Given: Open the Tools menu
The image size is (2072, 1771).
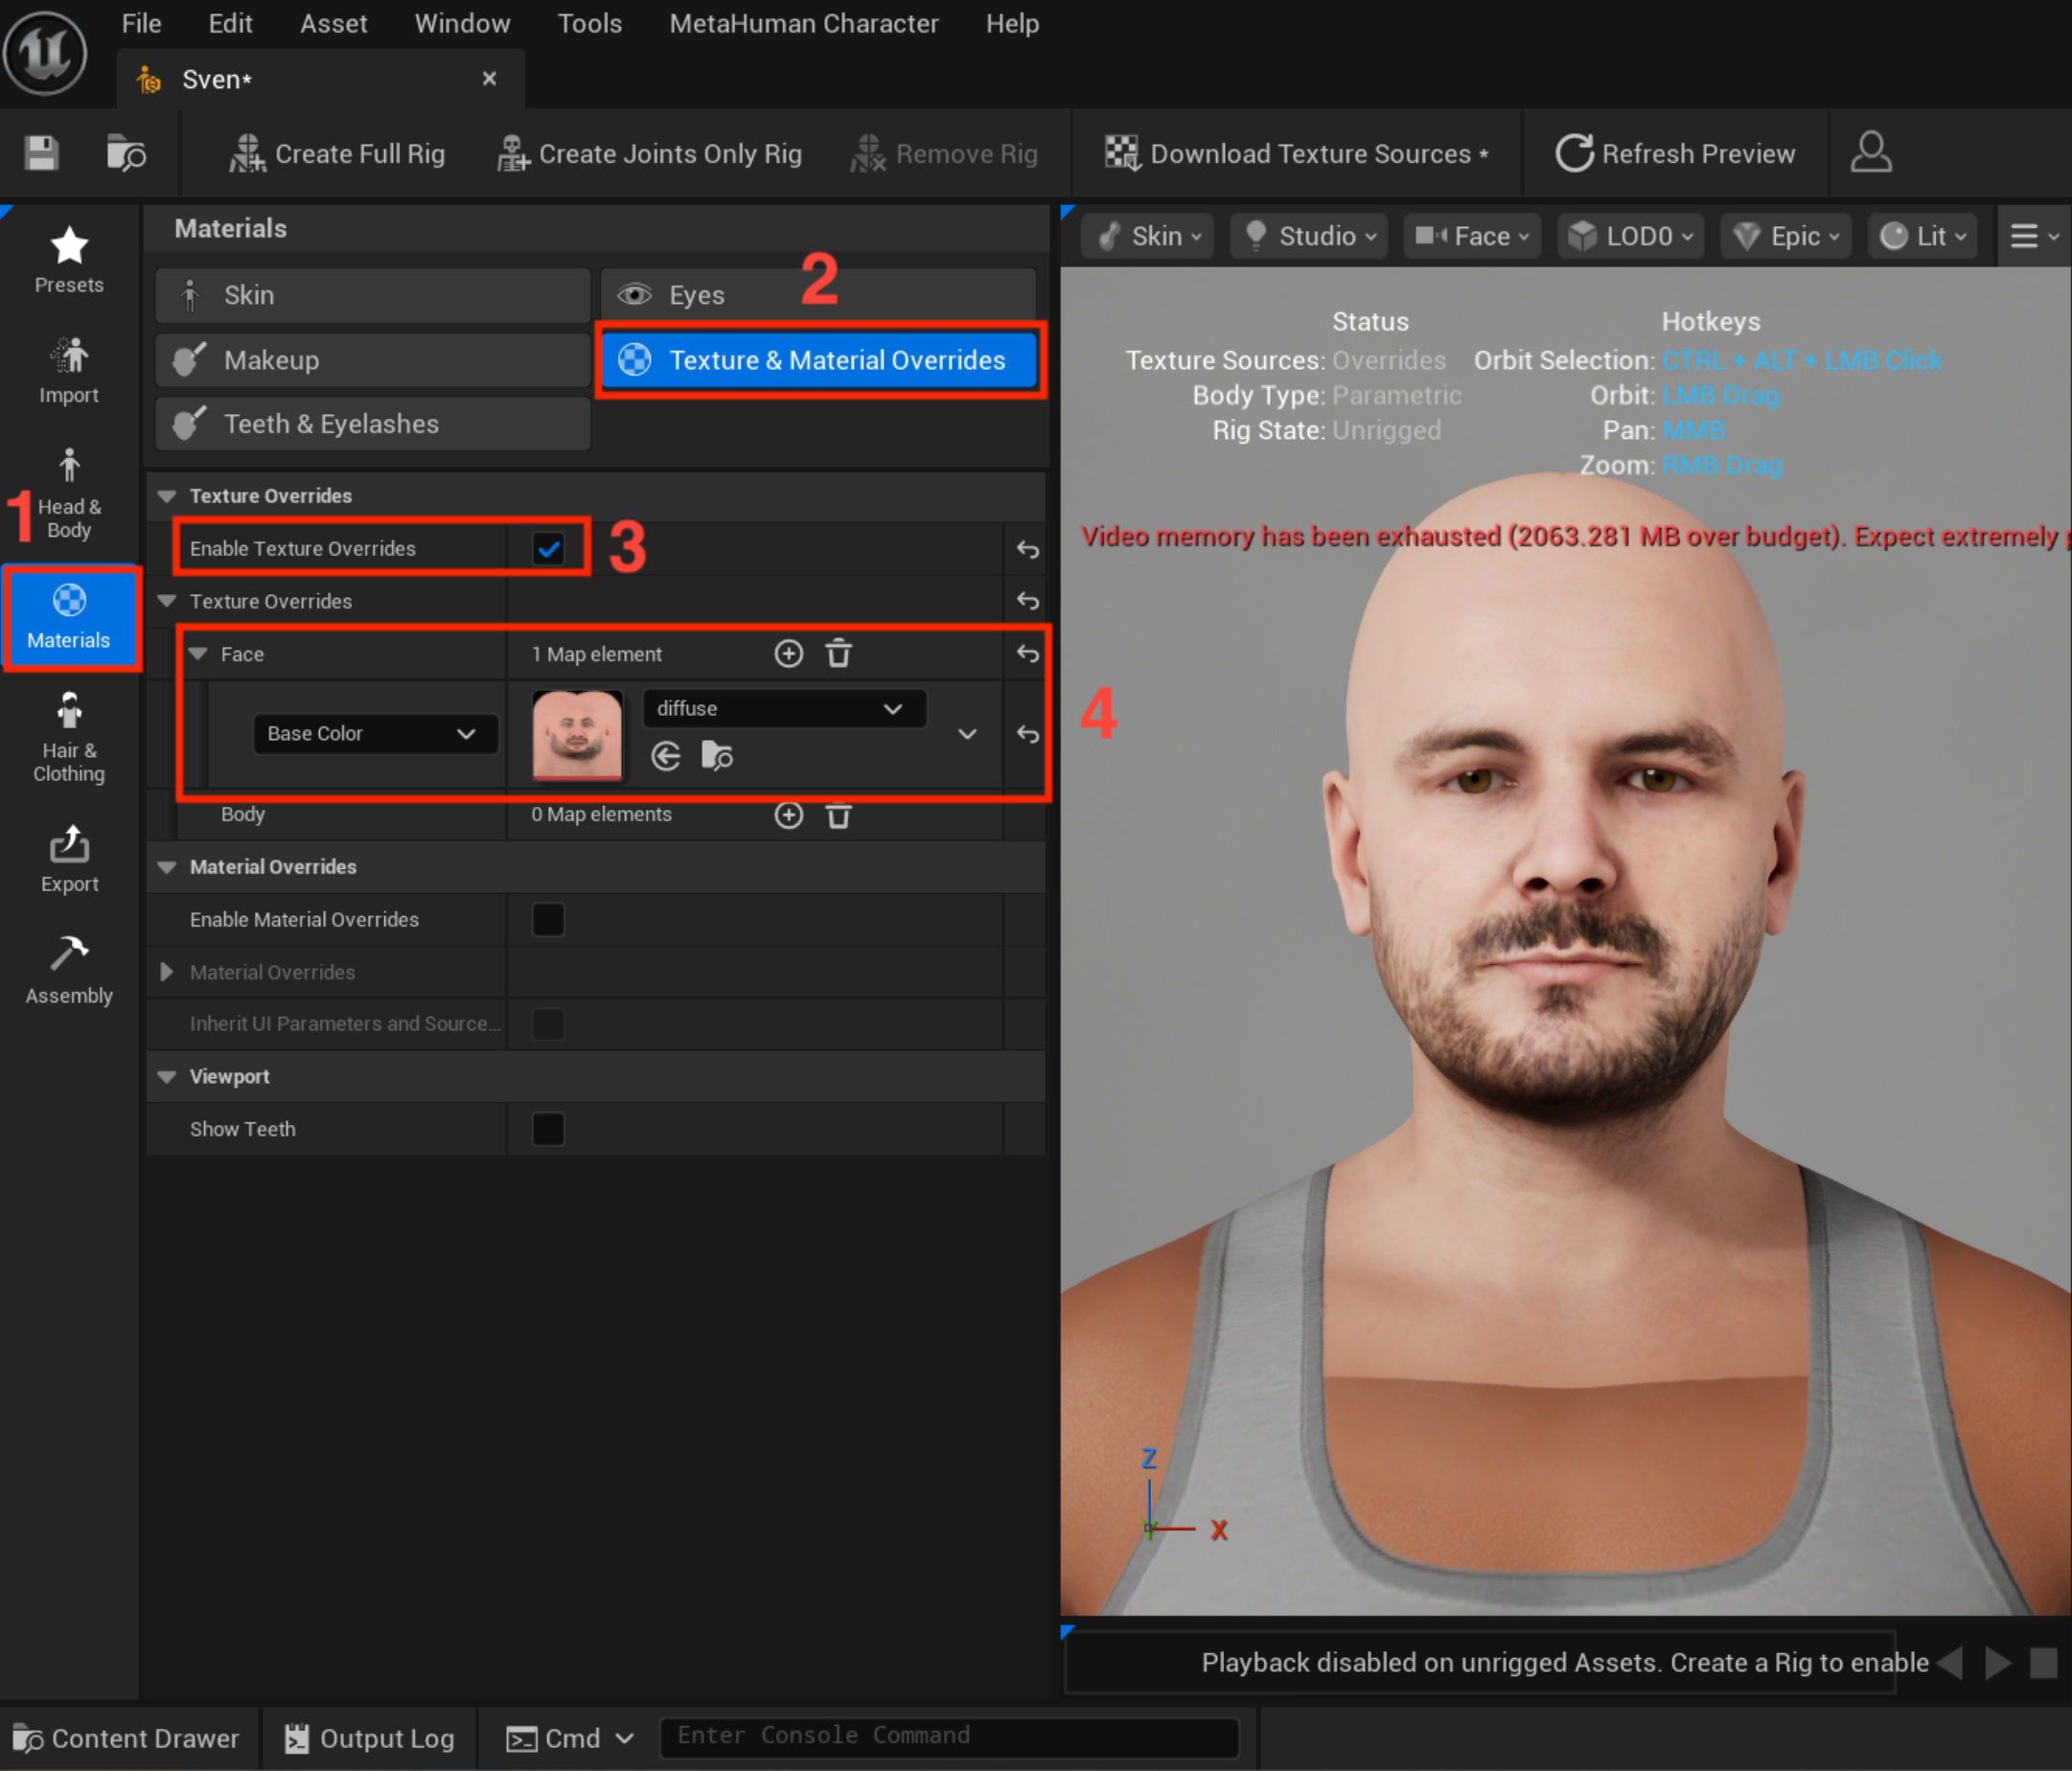Looking at the screenshot, I should coord(589,24).
